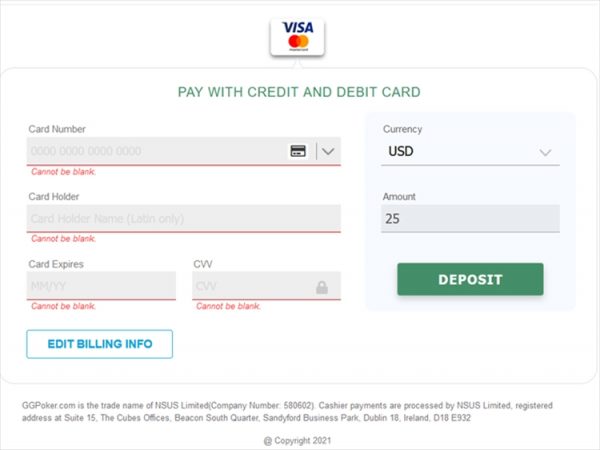
Task: Select the Visa Mastercard payment method tile
Action: tap(297, 37)
